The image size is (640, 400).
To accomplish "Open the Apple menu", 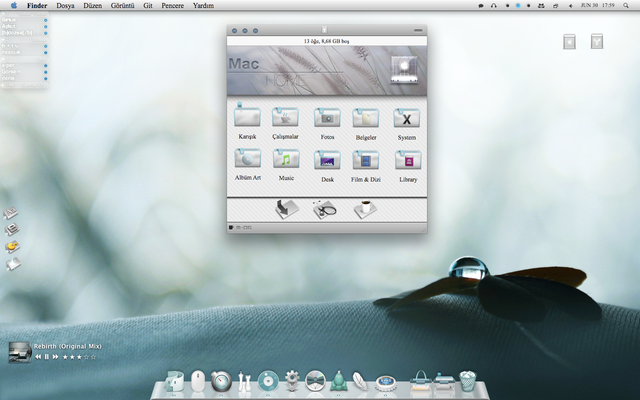I will click(x=14, y=5).
